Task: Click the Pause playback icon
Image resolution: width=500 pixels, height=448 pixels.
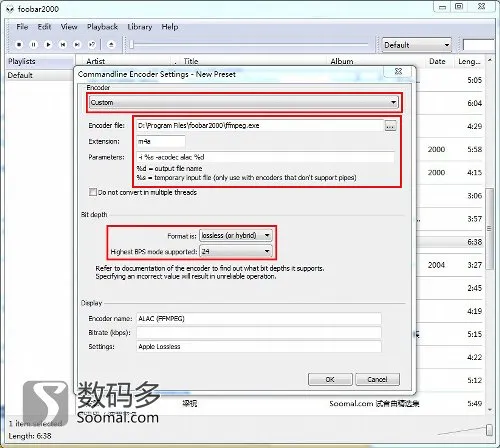Action: [x=34, y=44]
